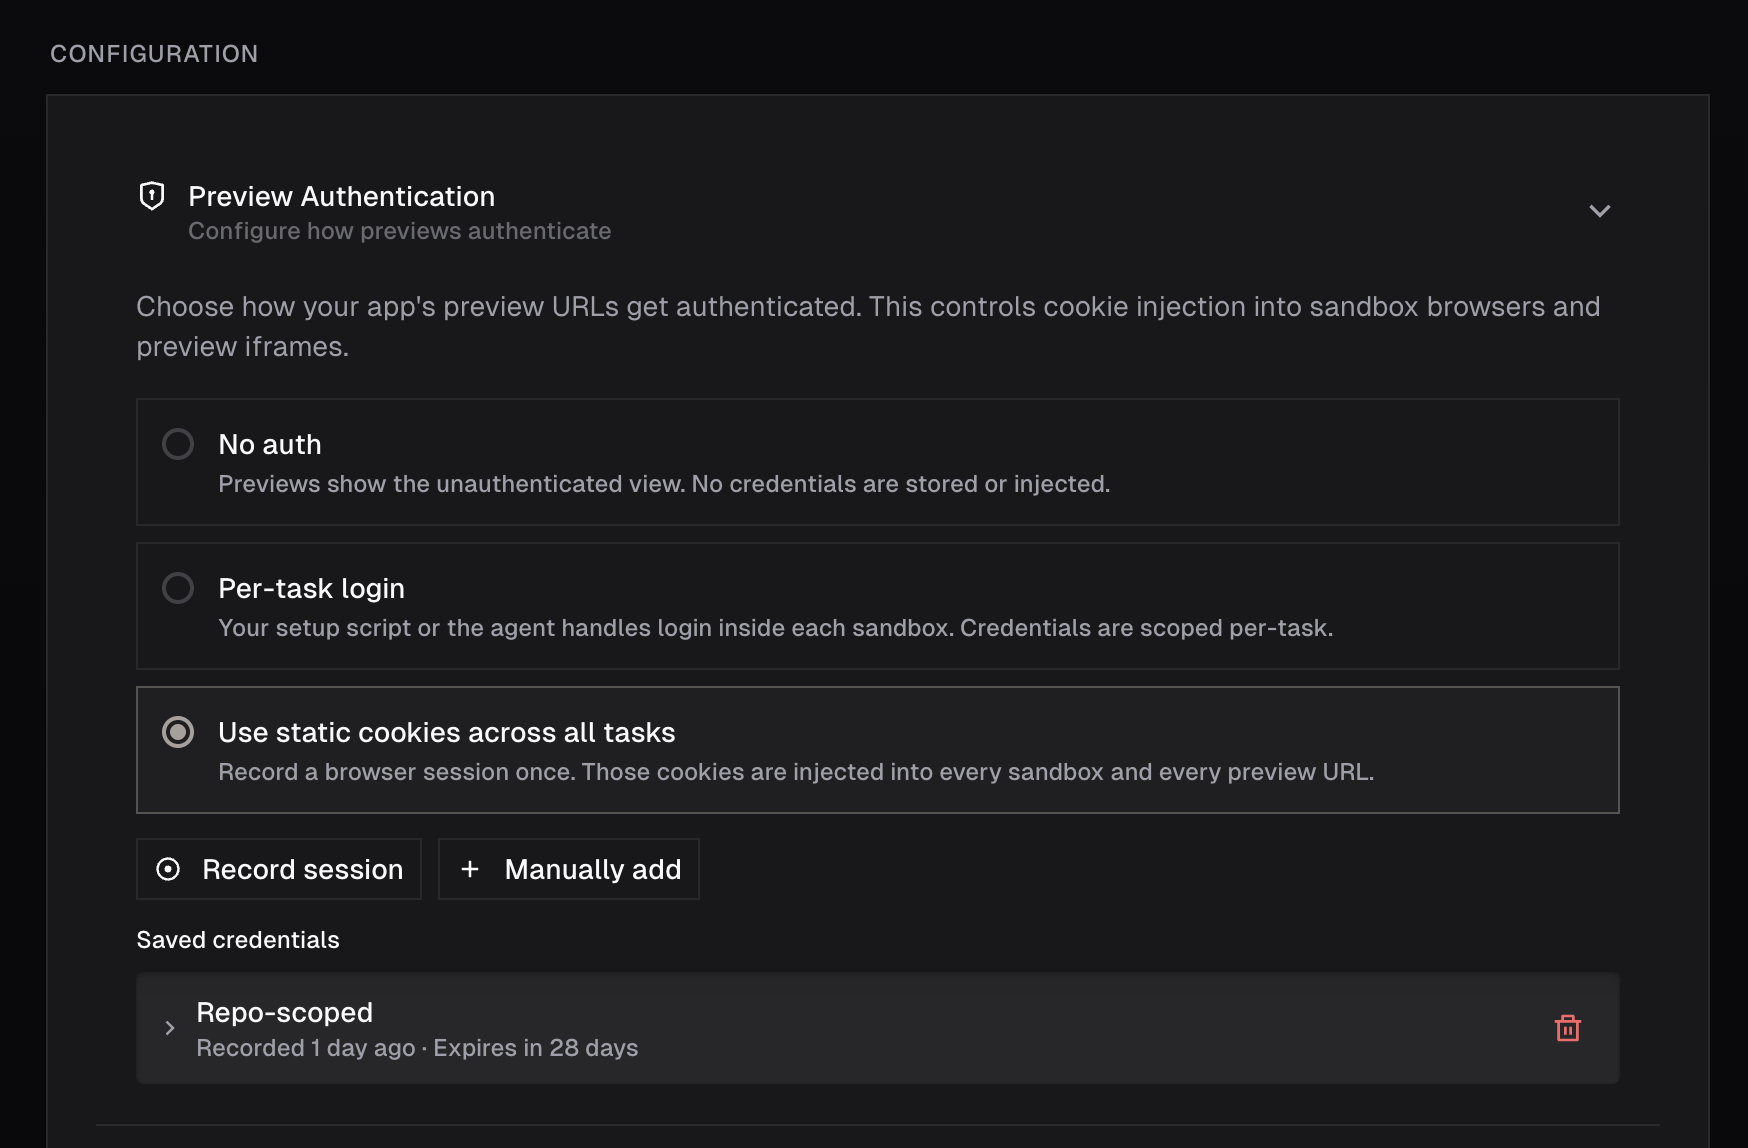Click the Preview Authentication heading
This screenshot has width=1748, height=1148.
click(x=341, y=196)
